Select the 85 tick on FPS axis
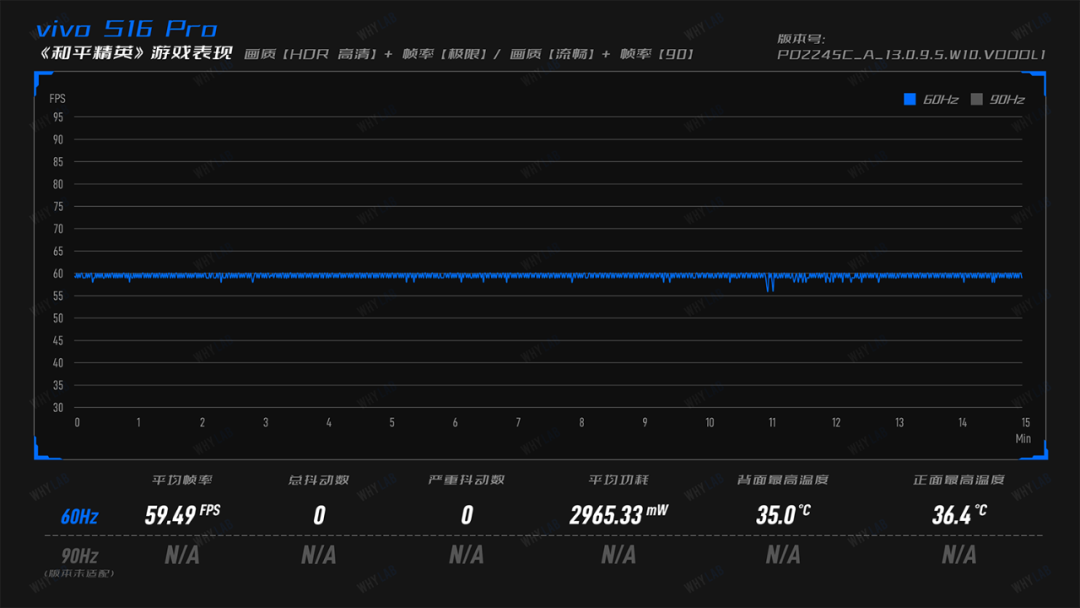 tap(58, 162)
